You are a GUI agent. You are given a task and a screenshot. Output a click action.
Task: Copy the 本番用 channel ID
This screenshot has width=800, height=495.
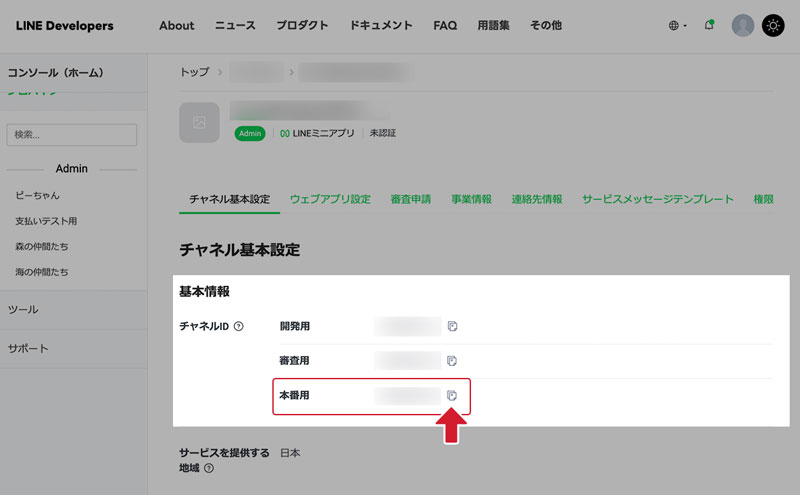452,396
